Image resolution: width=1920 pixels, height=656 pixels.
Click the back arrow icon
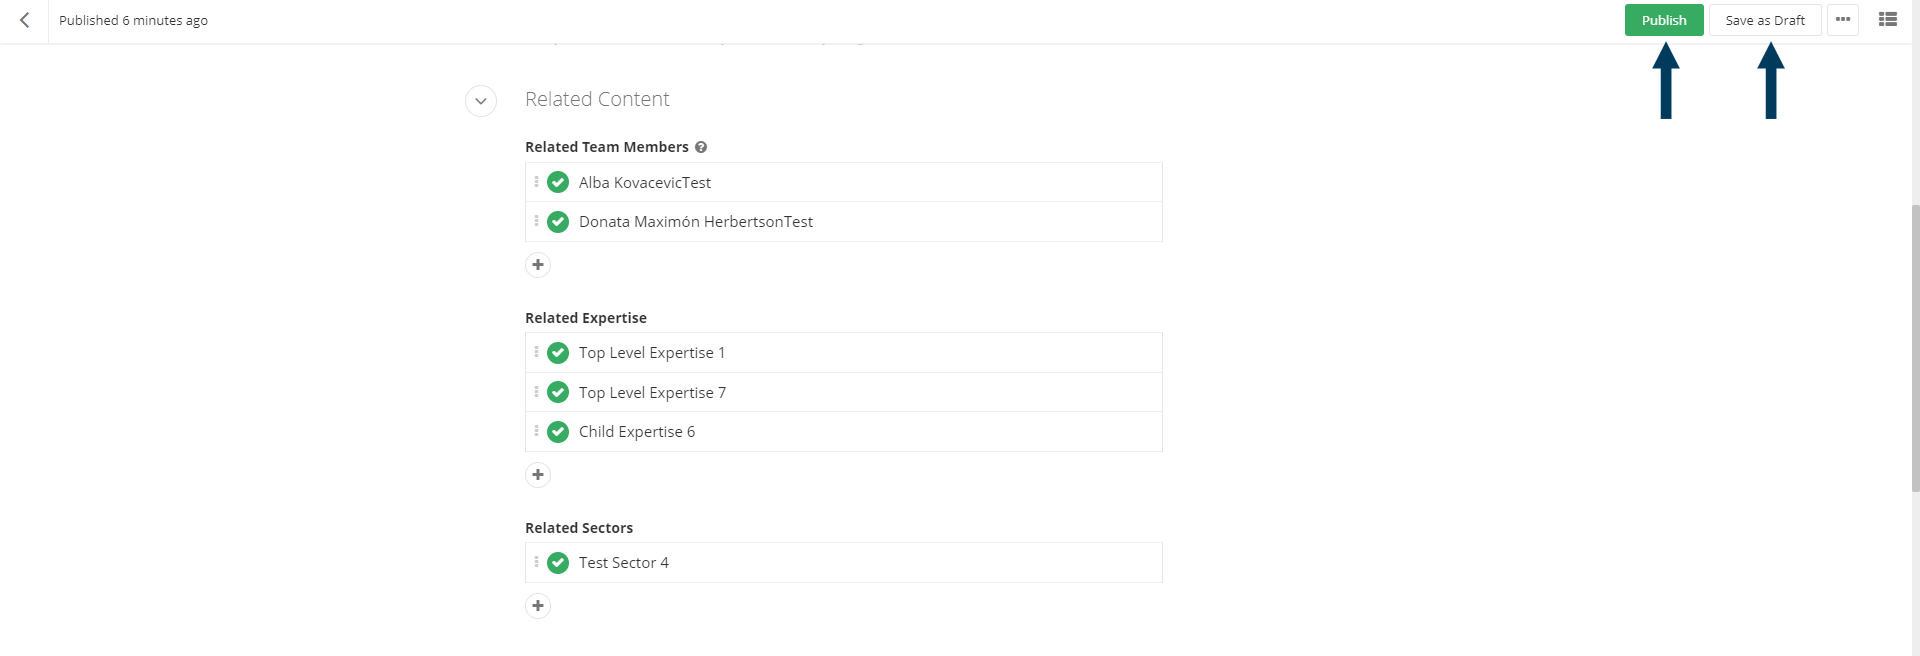(x=24, y=20)
